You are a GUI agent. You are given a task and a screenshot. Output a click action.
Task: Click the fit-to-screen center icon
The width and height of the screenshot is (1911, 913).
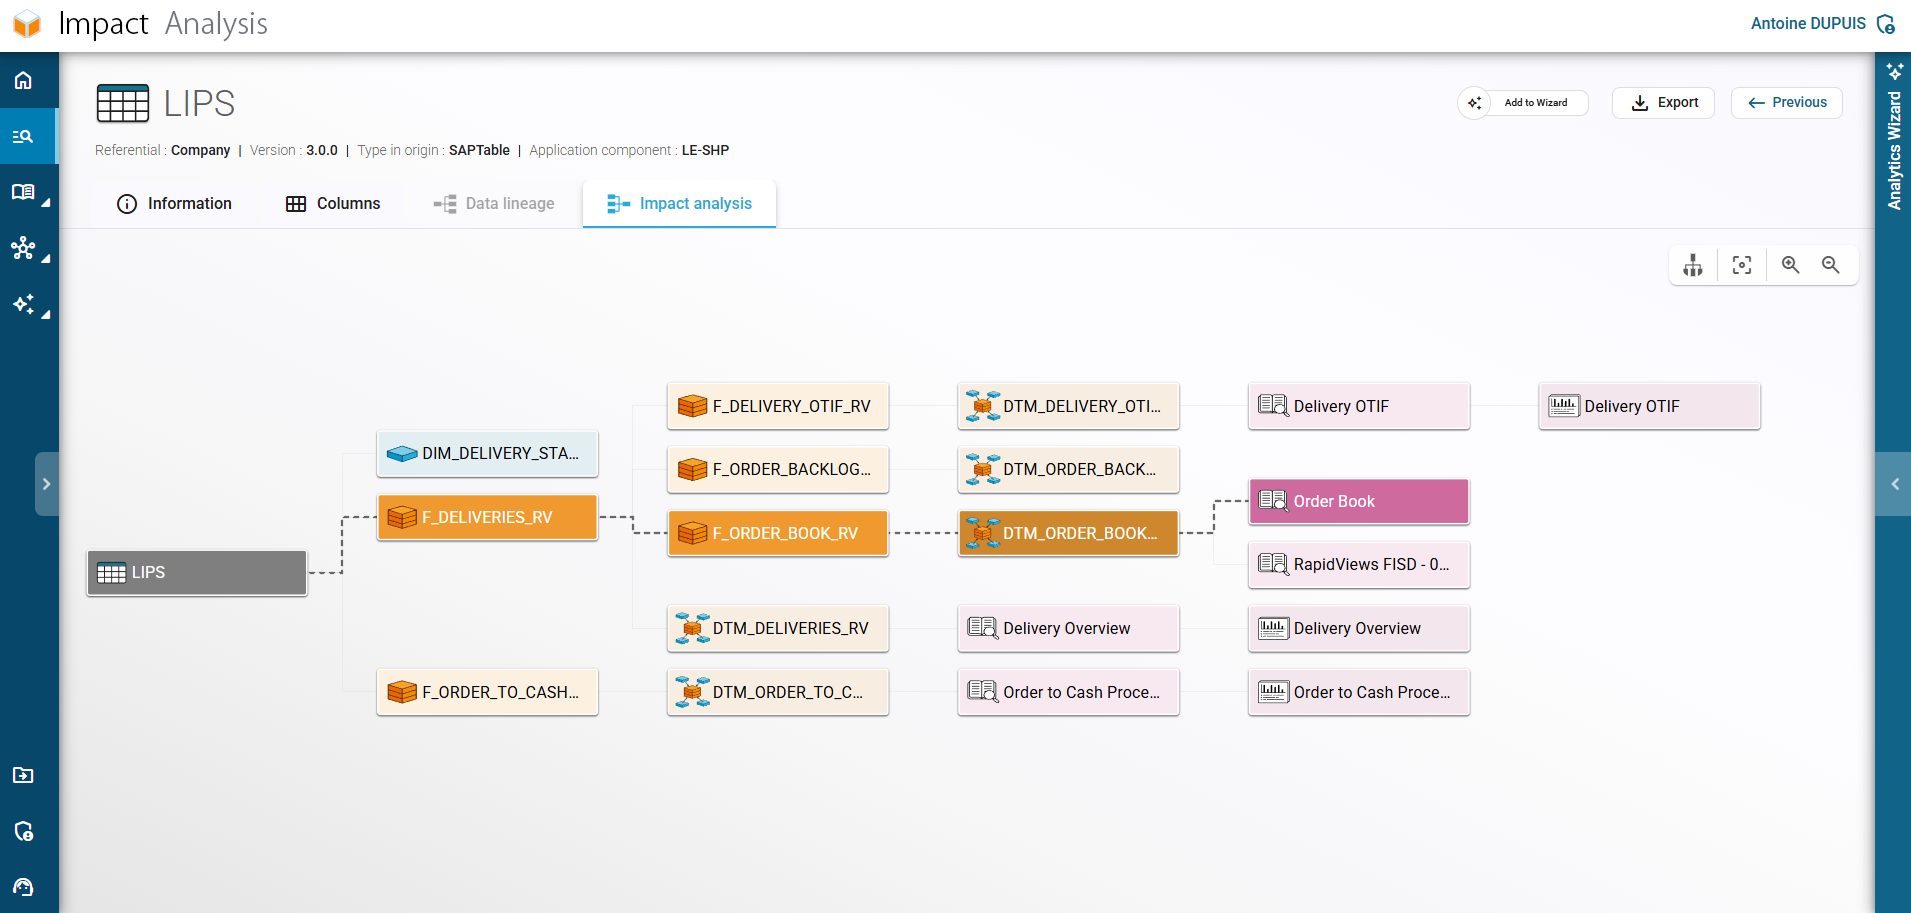tap(1742, 265)
